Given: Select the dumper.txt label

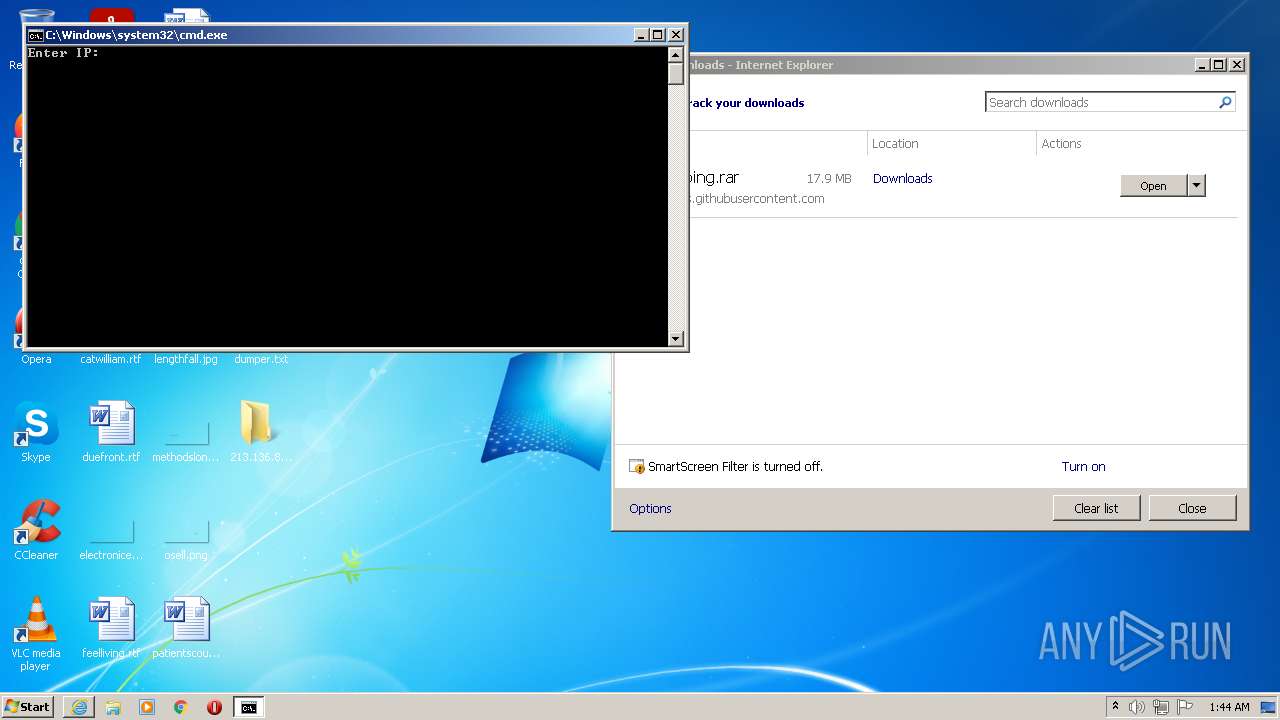Looking at the screenshot, I should click(x=261, y=359).
